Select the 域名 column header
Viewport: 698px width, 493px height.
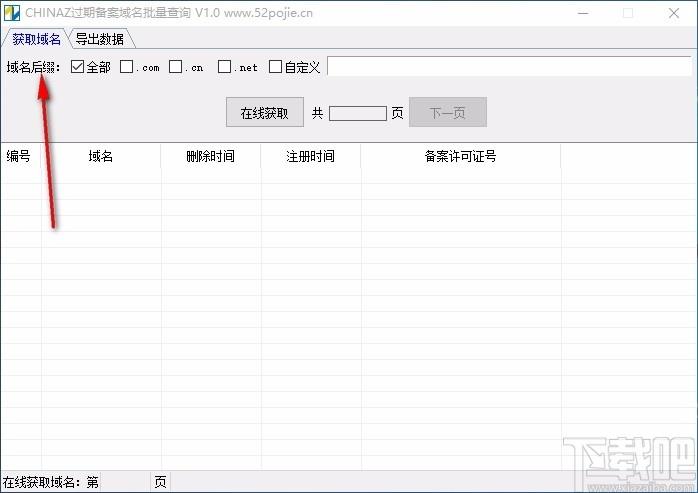click(x=101, y=156)
